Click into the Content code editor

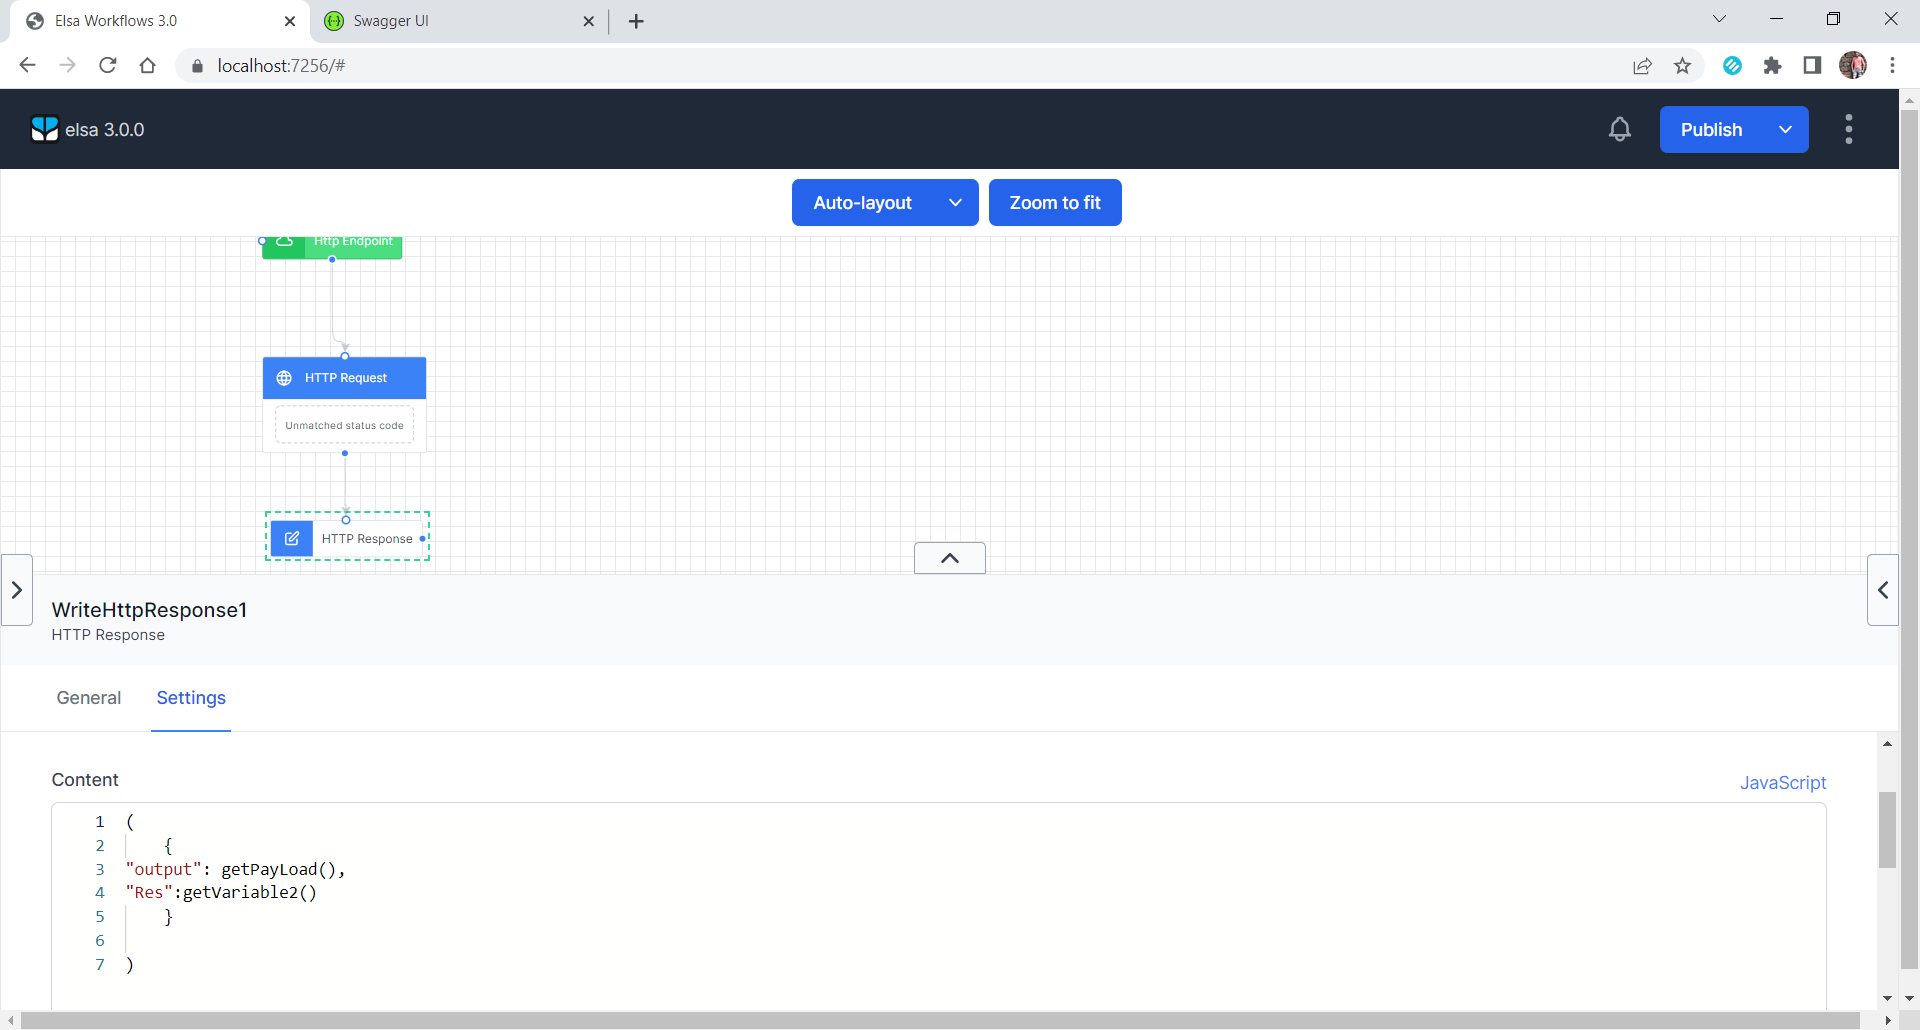[939, 905]
